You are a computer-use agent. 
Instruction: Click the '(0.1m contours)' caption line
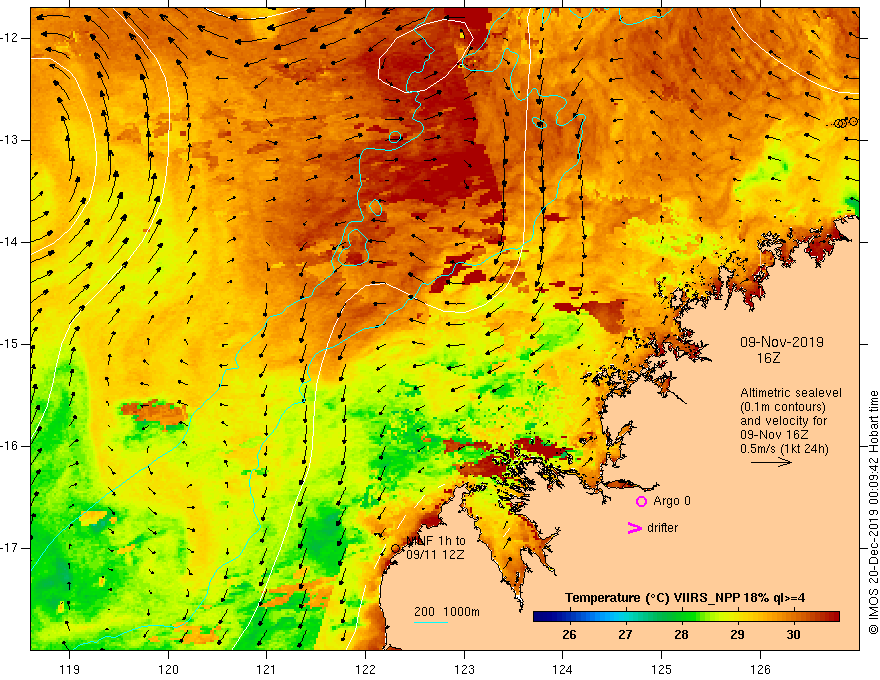click(x=783, y=407)
